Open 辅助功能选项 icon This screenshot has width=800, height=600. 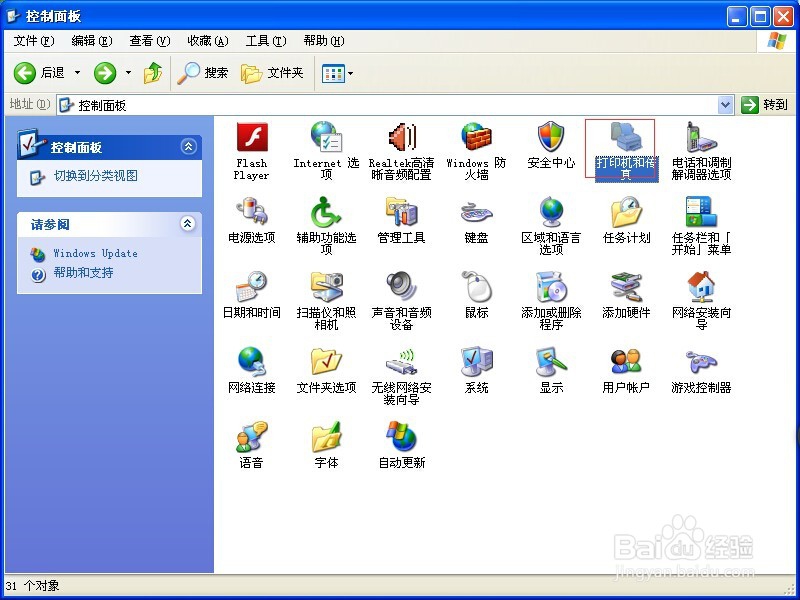(327, 212)
